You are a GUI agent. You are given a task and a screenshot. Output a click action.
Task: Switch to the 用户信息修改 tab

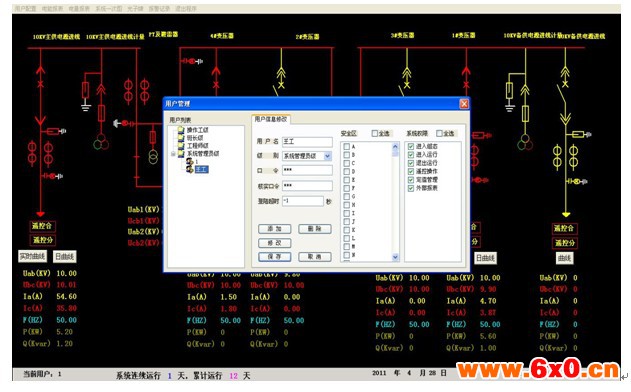pos(271,119)
